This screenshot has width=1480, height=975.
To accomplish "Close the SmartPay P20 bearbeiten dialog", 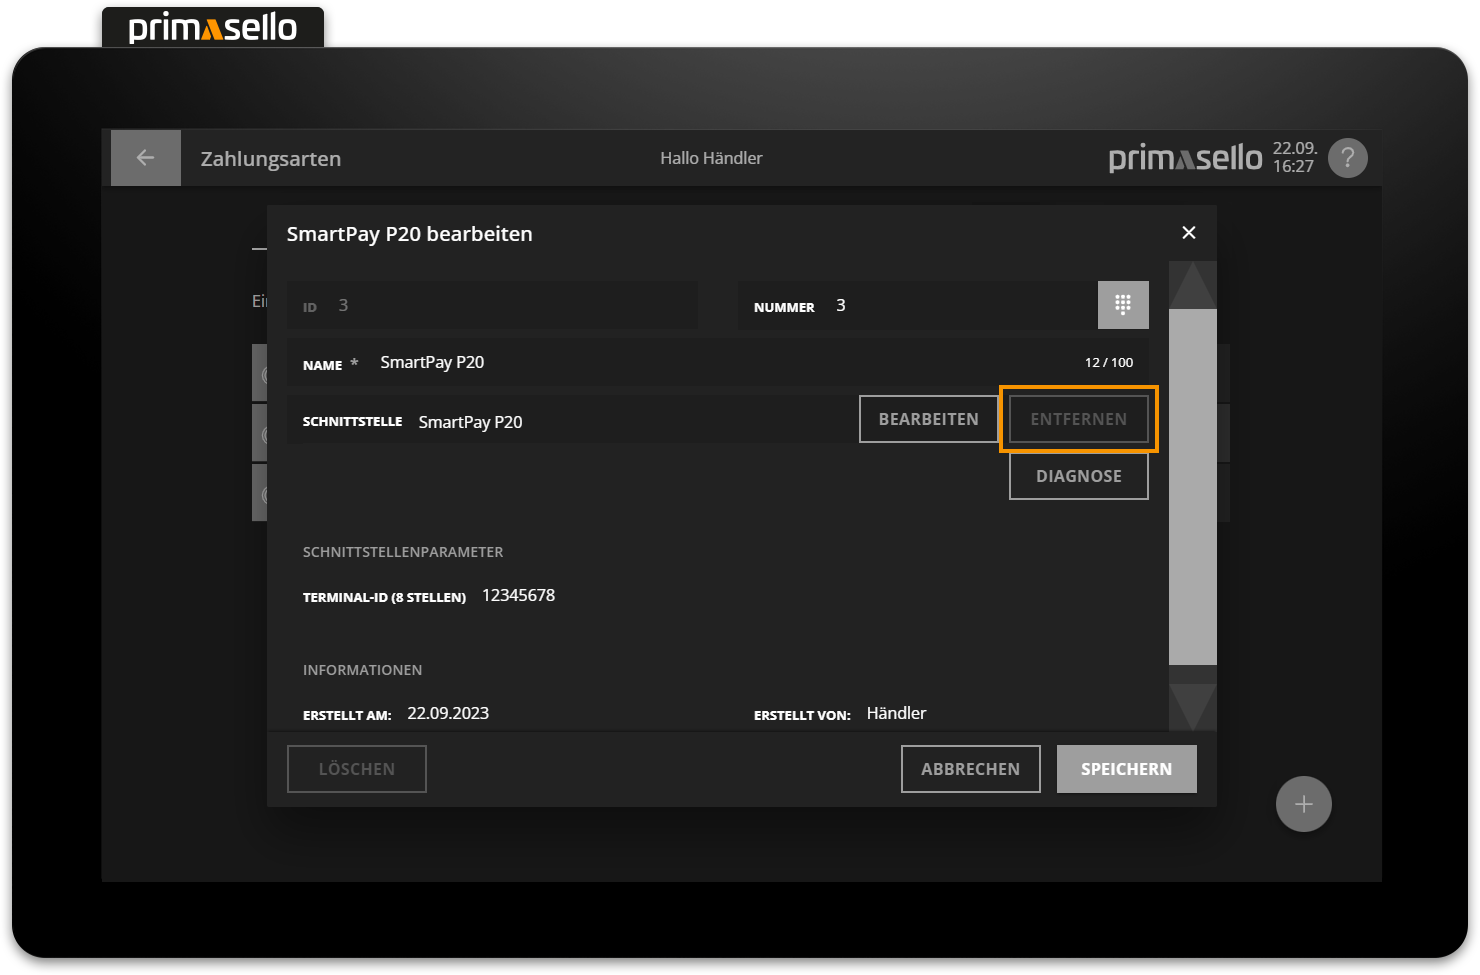I will [1188, 232].
